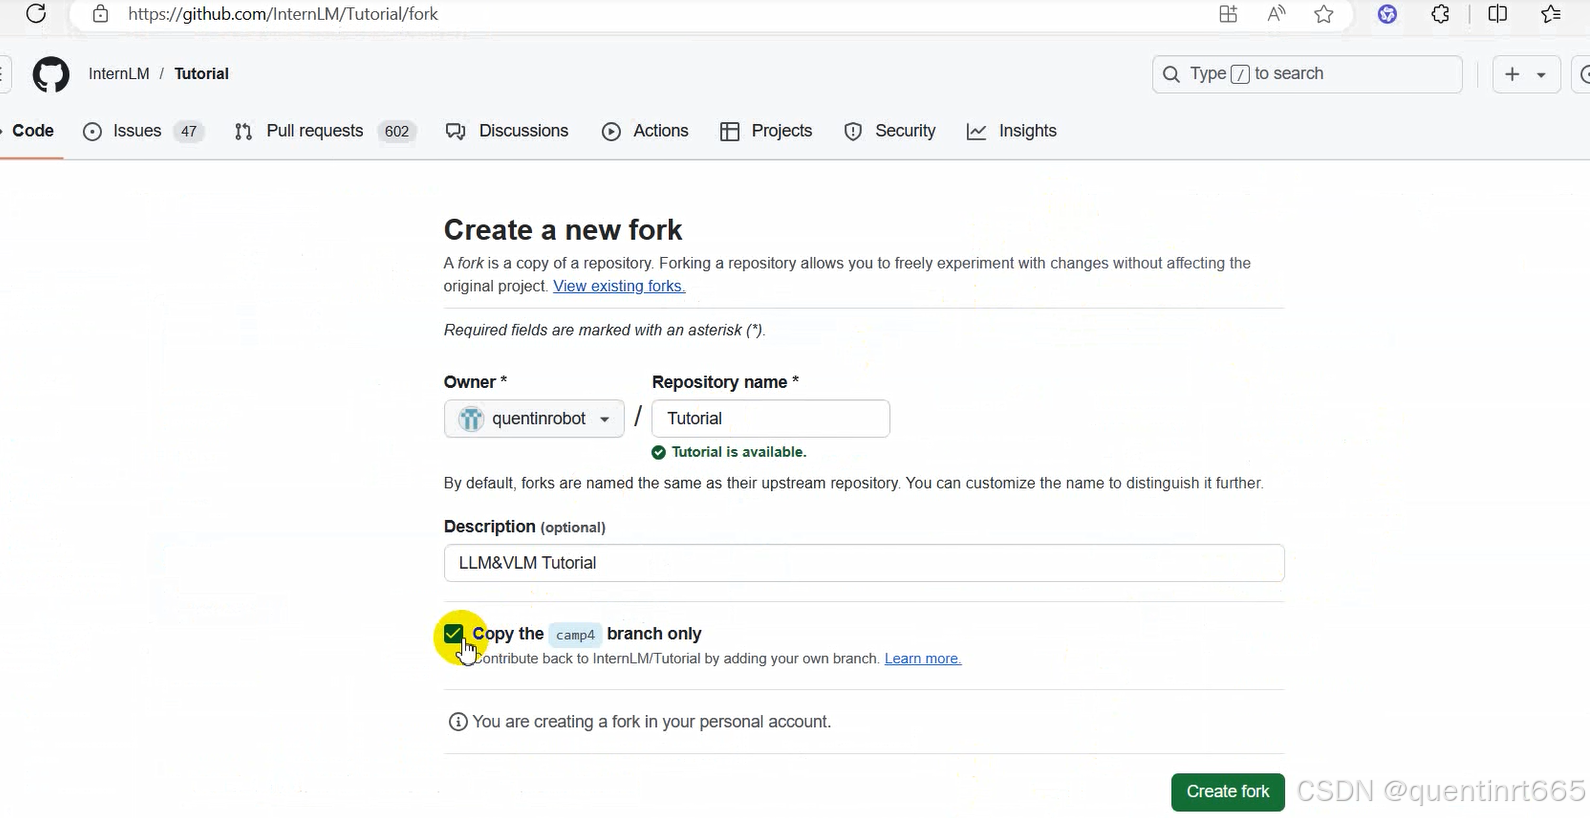Image resolution: width=1590 pixels, height=818 pixels.
Task: Open the Security tab
Action: (x=890, y=131)
